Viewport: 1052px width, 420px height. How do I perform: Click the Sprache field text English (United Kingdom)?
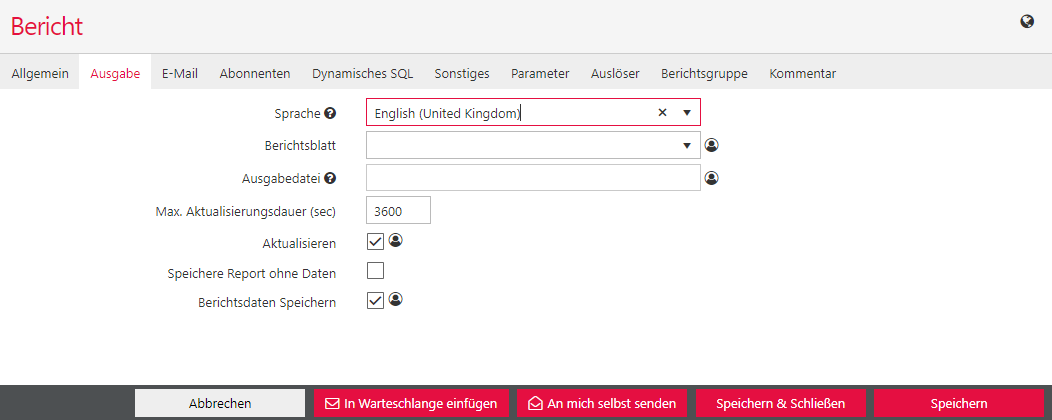coord(448,113)
